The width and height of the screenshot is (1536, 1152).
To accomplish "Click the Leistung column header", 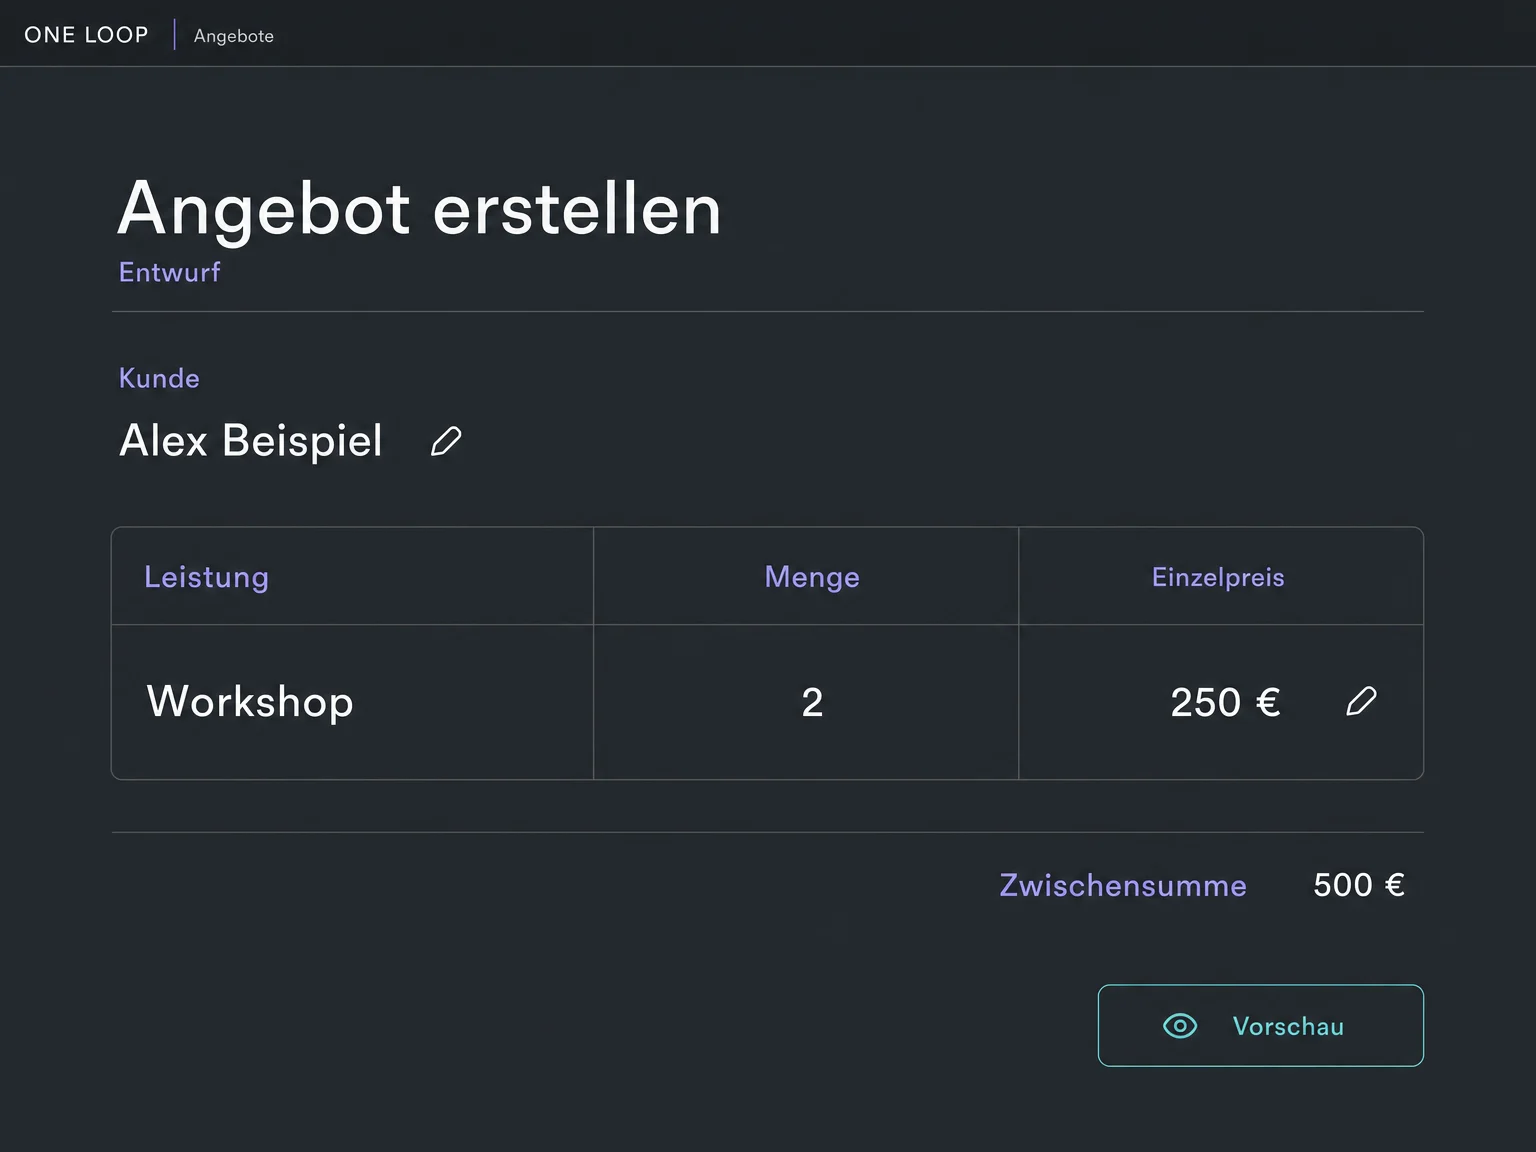I will point(206,577).
